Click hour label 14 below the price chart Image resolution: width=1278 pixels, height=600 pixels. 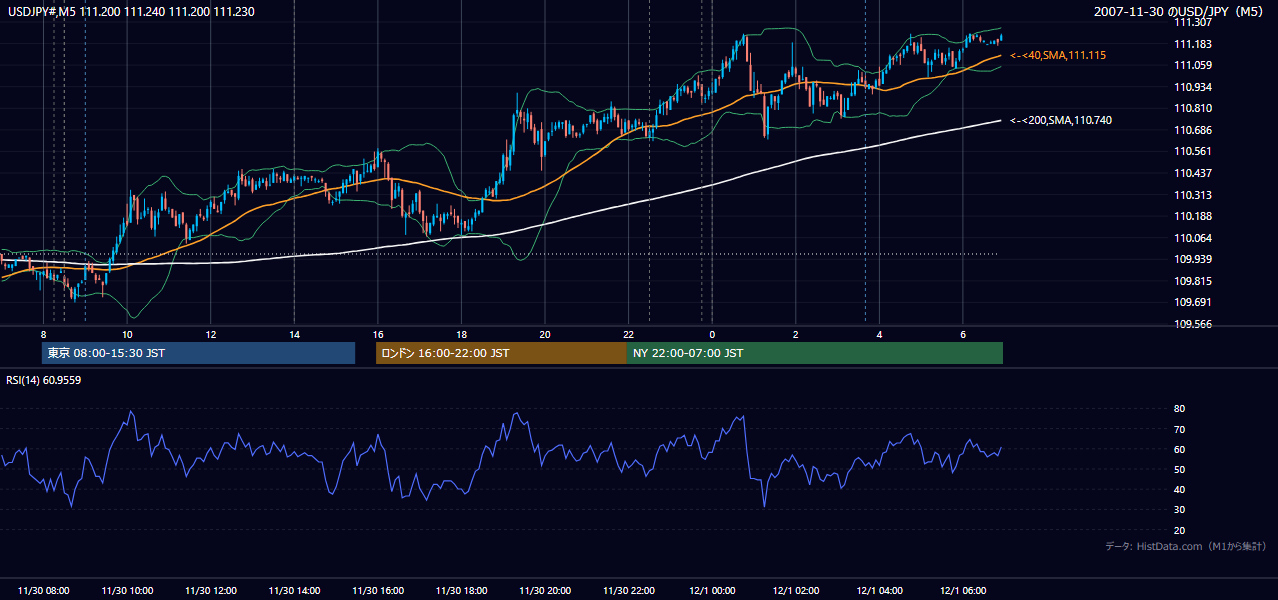point(294,334)
